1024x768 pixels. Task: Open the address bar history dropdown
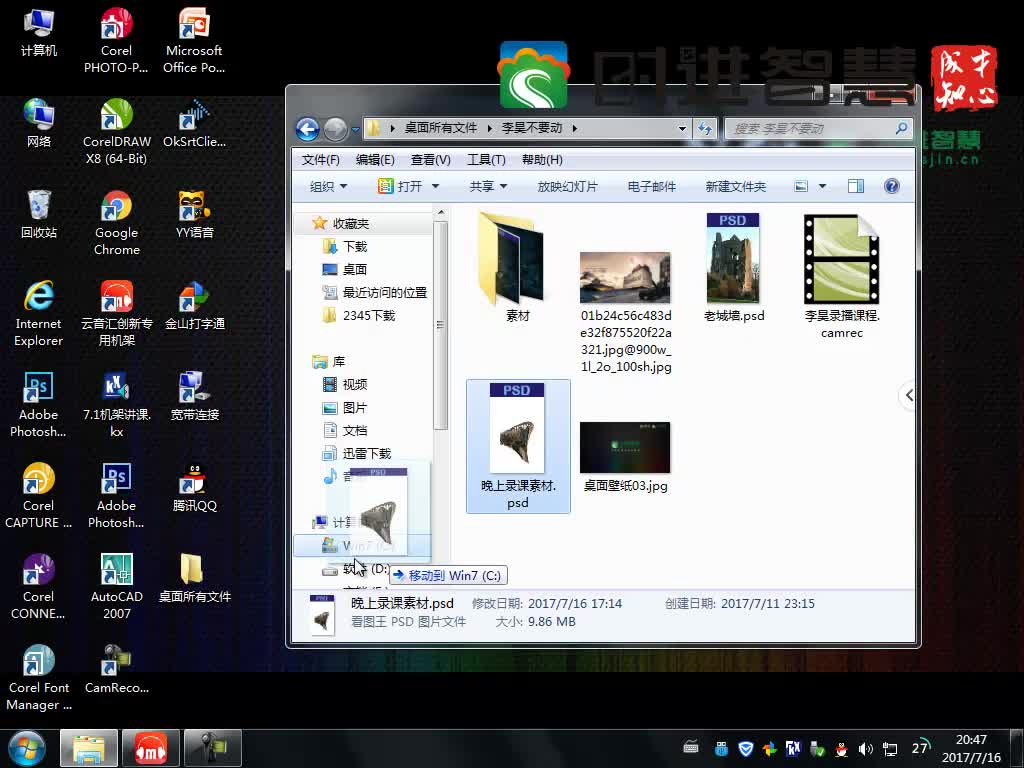[682, 128]
